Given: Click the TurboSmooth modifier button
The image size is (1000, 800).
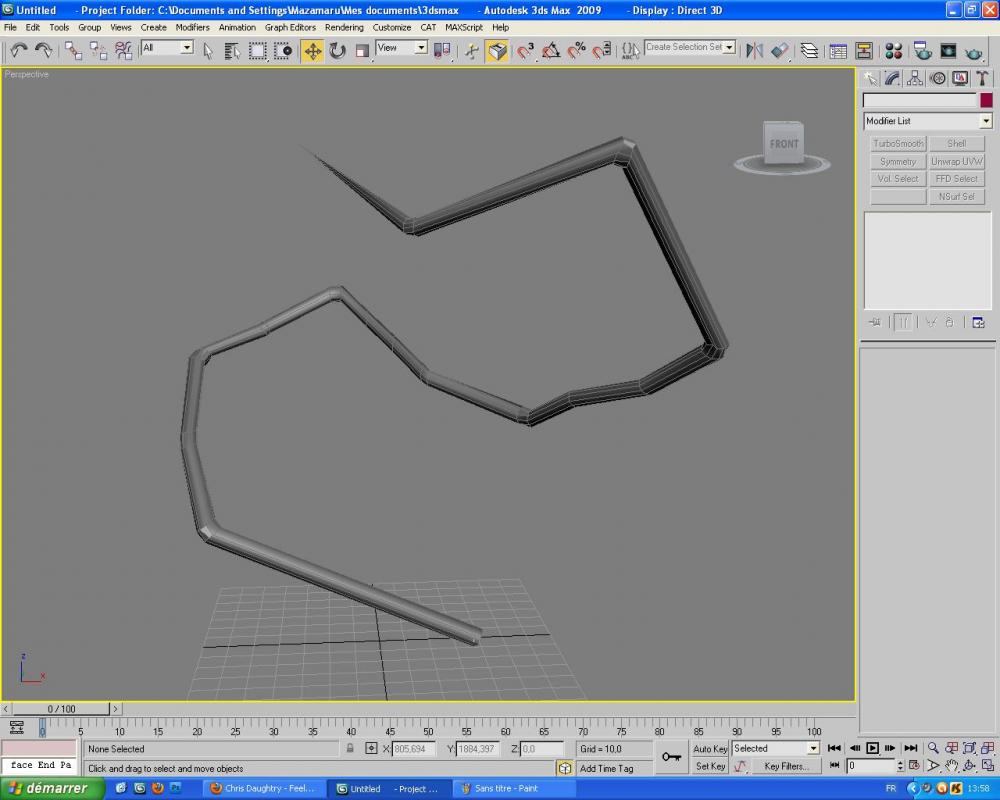Looking at the screenshot, I should [x=898, y=144].
